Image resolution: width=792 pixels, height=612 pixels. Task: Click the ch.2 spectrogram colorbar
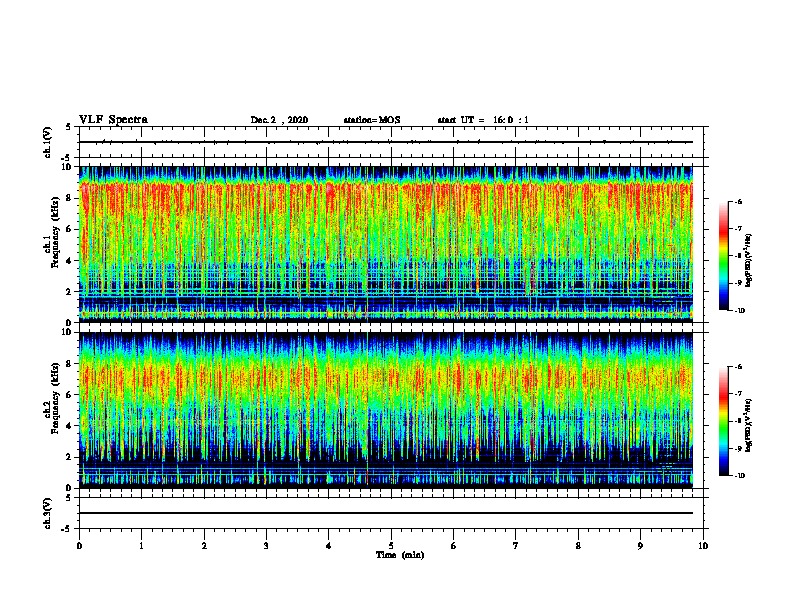tap(724, 421)
